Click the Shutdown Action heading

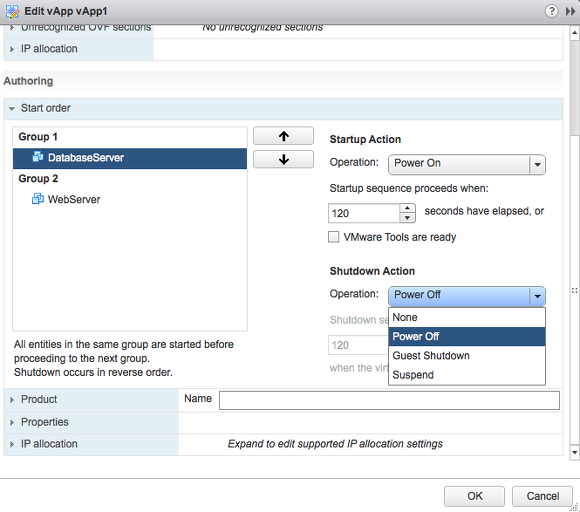pyautogui.click(x=372, y=271)
